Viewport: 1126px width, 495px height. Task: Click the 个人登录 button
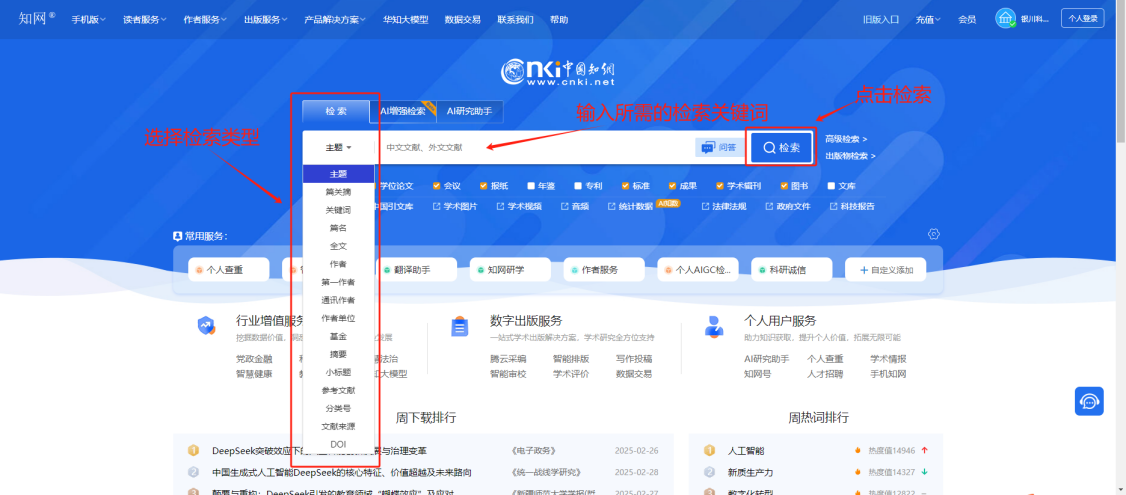[x=1083, y=19]
